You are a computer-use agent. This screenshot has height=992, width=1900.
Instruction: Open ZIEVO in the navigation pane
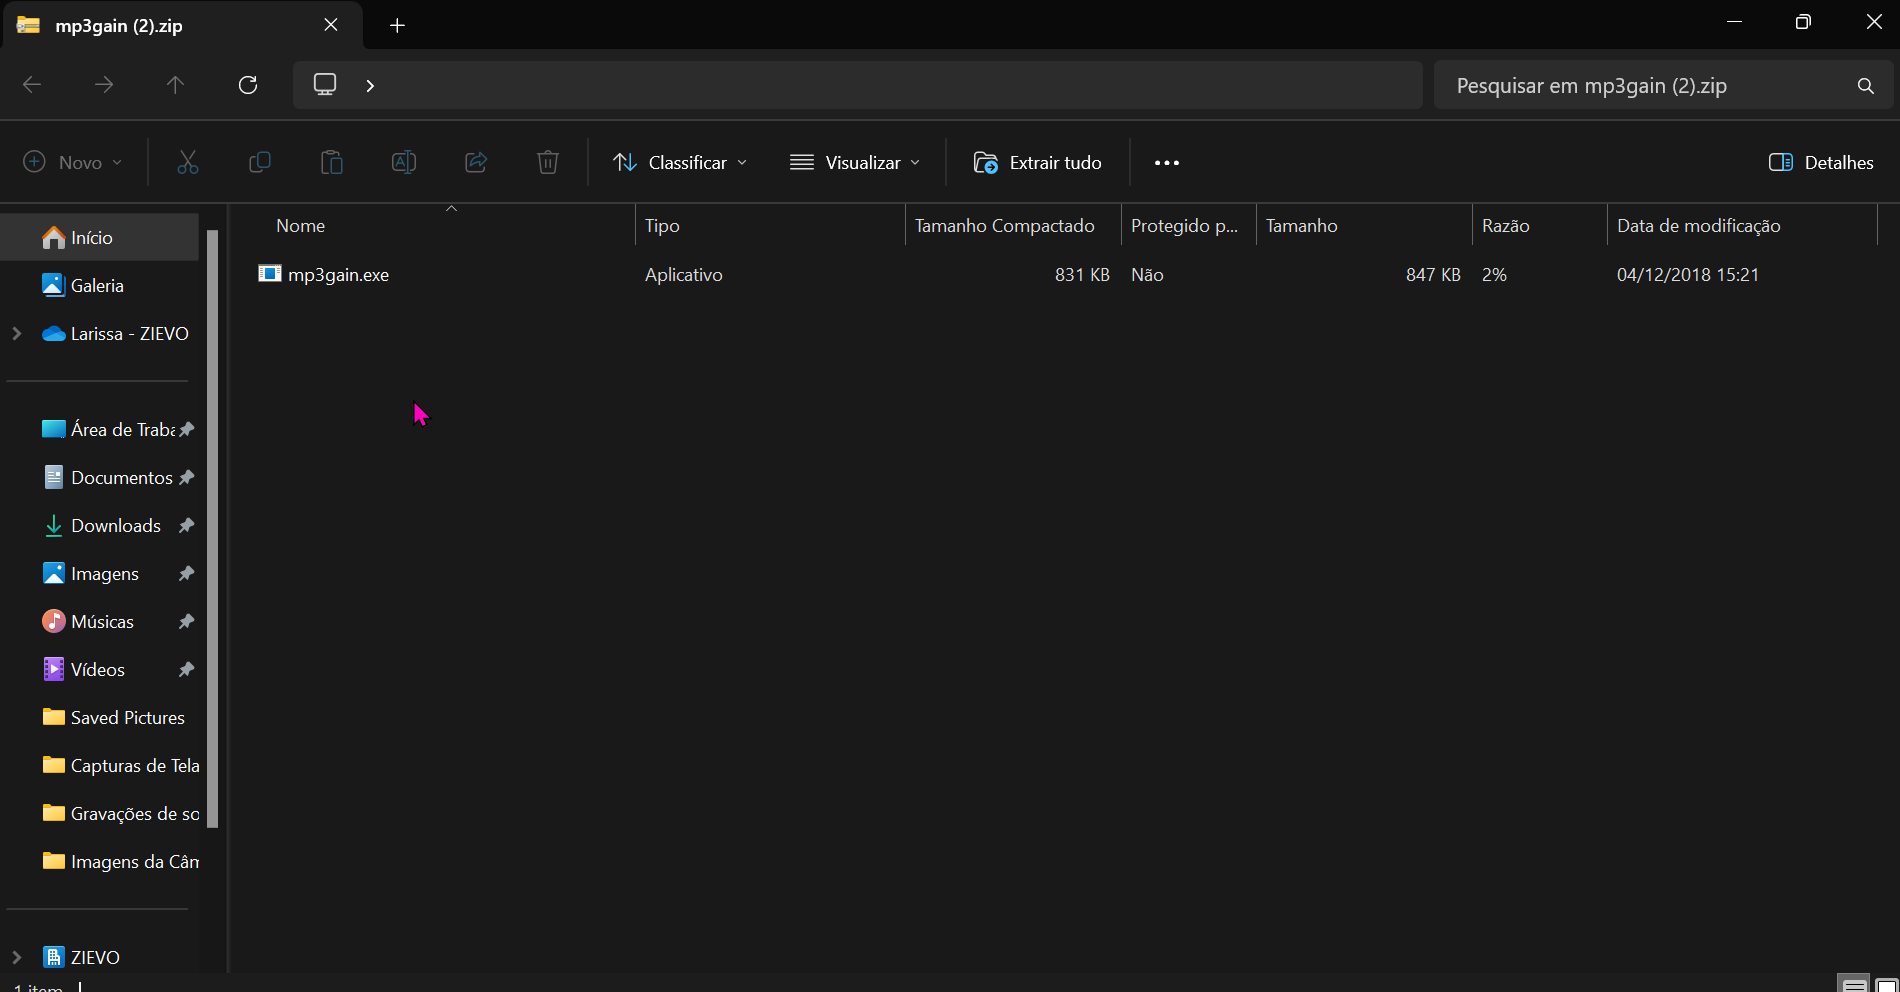[x=95, y=957]
